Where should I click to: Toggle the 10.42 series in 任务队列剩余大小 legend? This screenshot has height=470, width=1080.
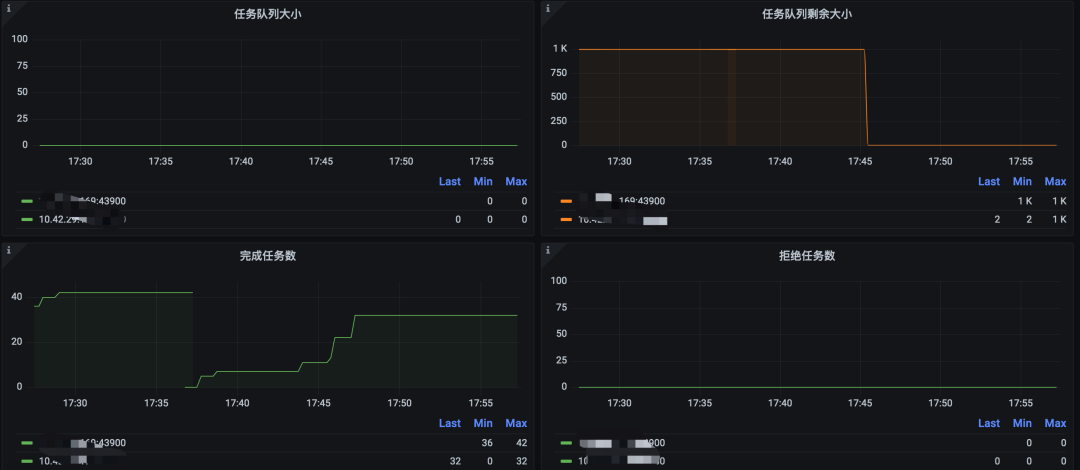coord(623,220)
